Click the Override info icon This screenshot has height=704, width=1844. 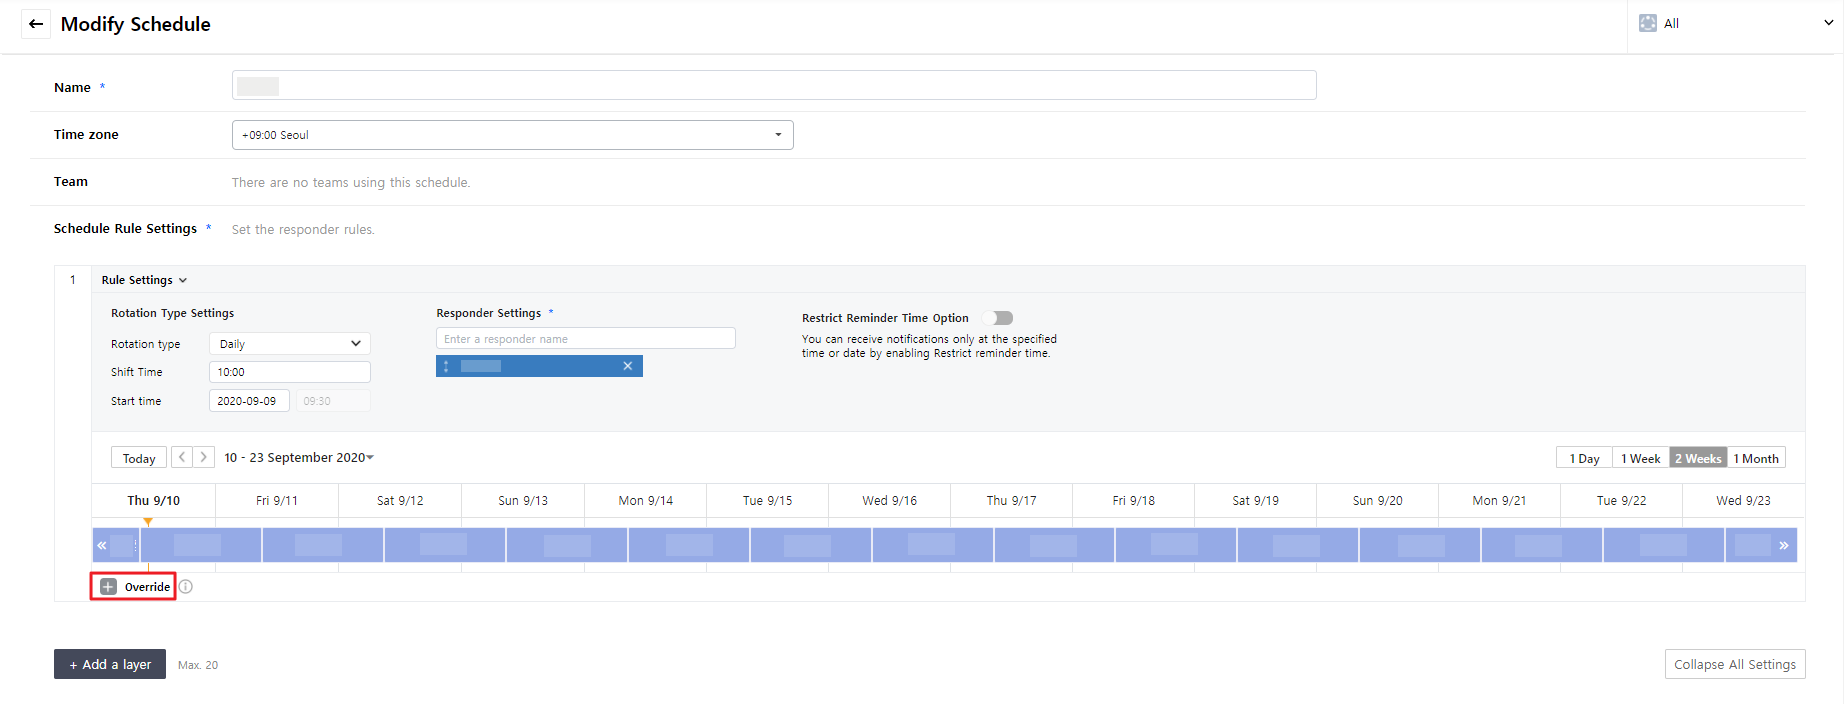pyautogui.click(x=186, y=587)
